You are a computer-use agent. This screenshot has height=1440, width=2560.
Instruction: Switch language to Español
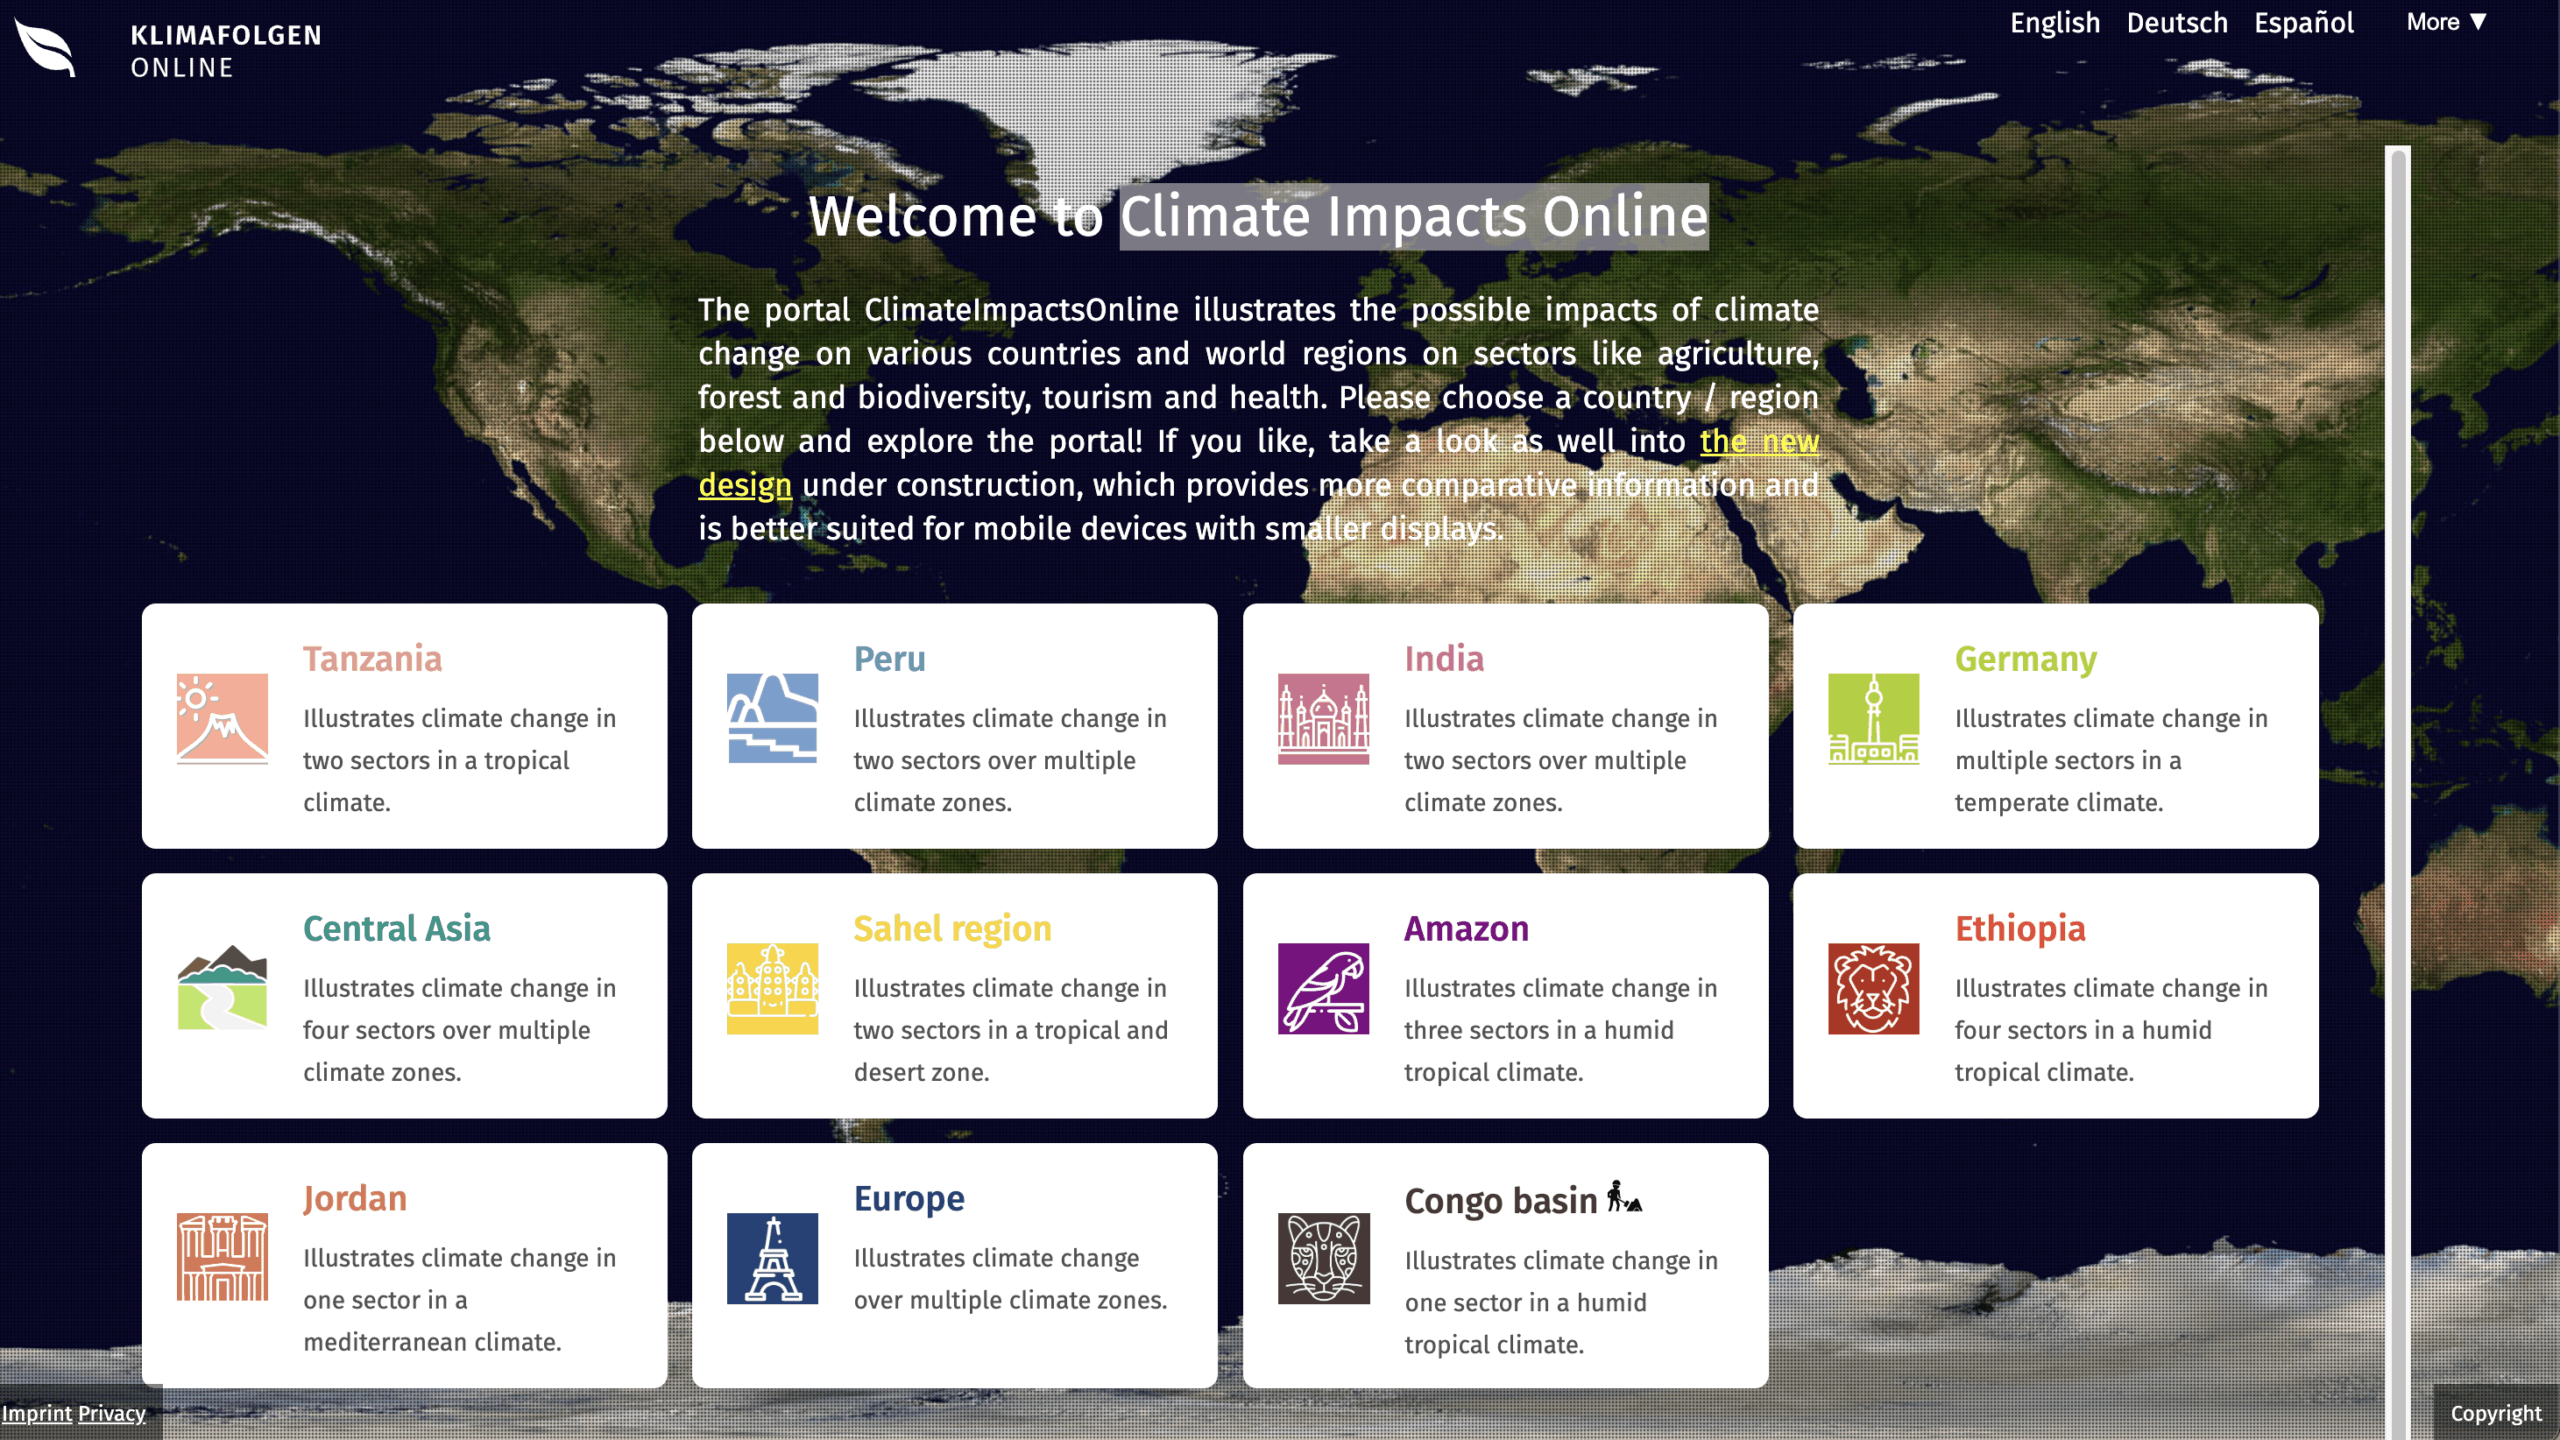(2305, 22)
